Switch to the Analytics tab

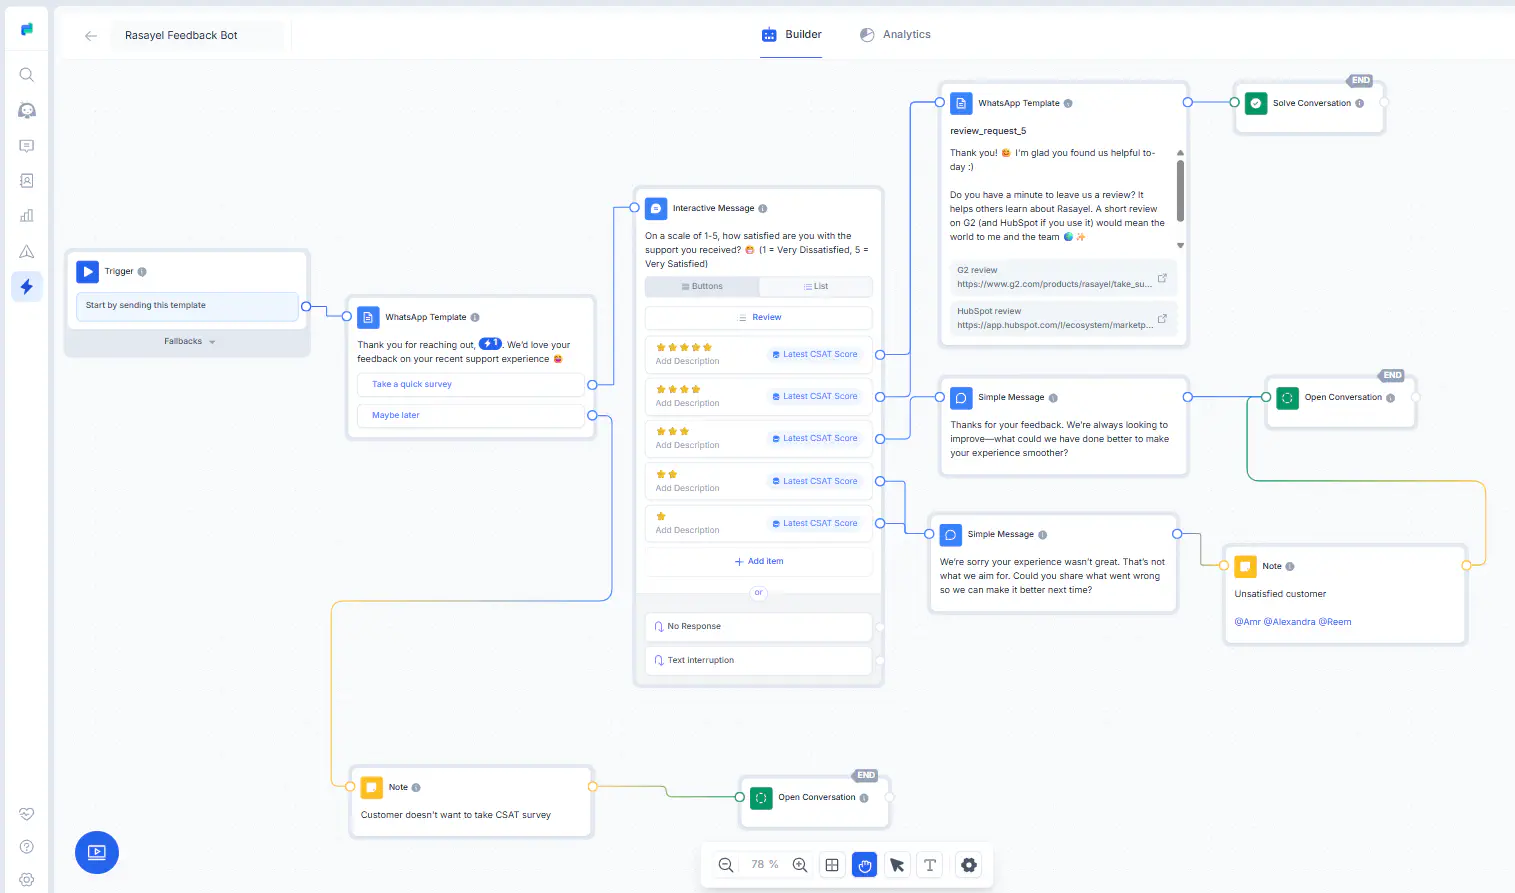[895, 34]
